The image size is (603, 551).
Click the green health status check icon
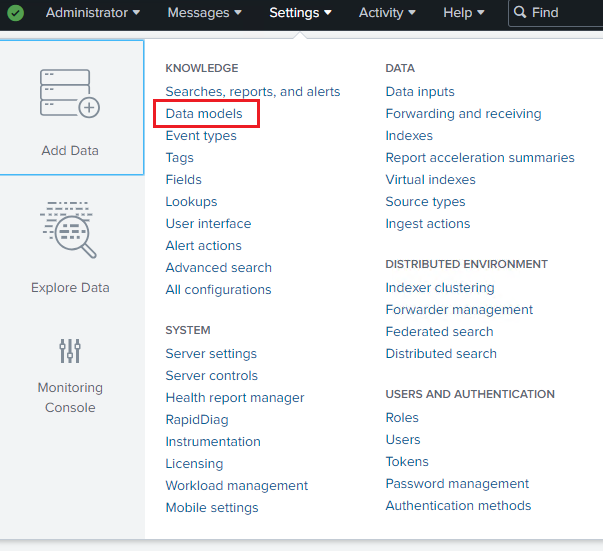pos(16,13)
